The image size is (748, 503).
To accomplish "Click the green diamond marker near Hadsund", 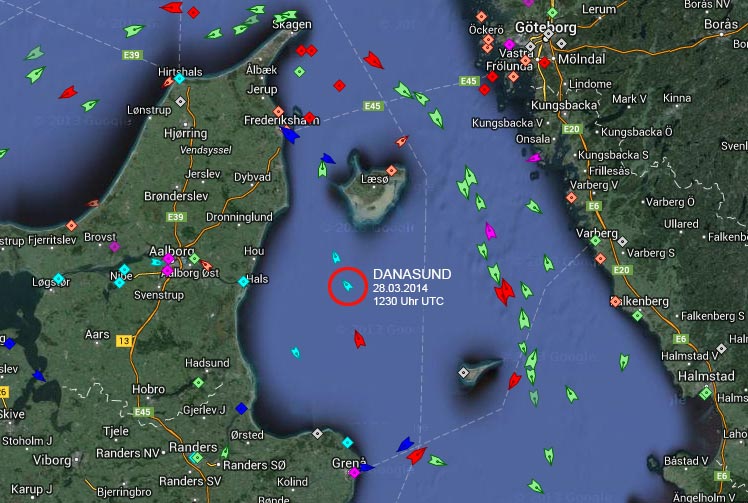I will tap(197, 382).
